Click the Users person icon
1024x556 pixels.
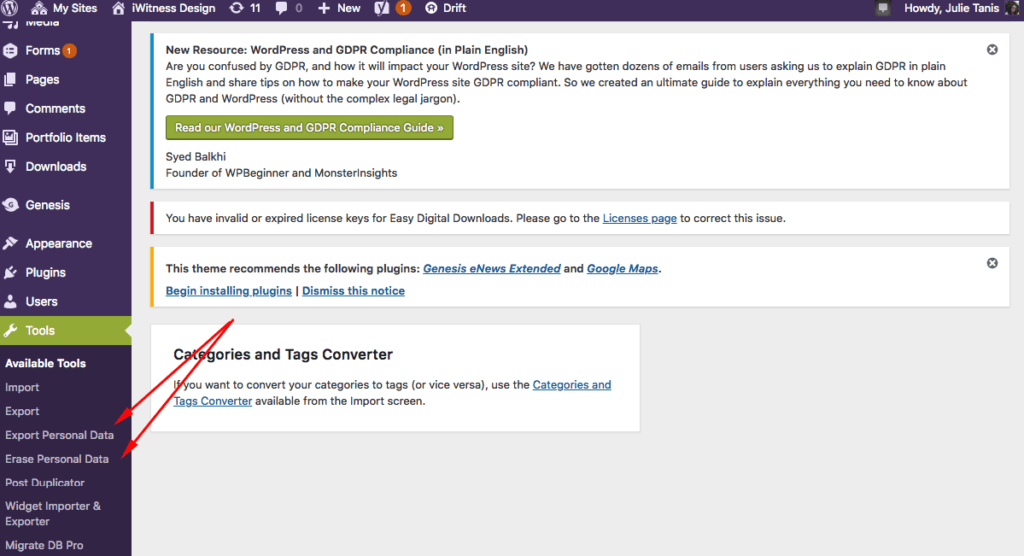pos(10,301)
